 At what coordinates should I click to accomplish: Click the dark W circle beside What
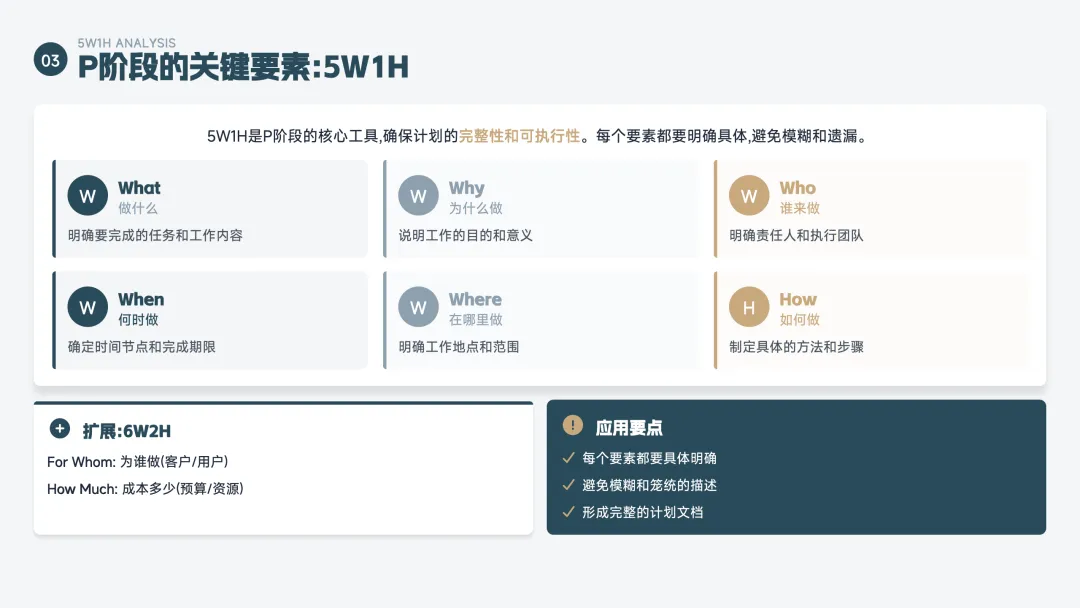coord(87,196)
